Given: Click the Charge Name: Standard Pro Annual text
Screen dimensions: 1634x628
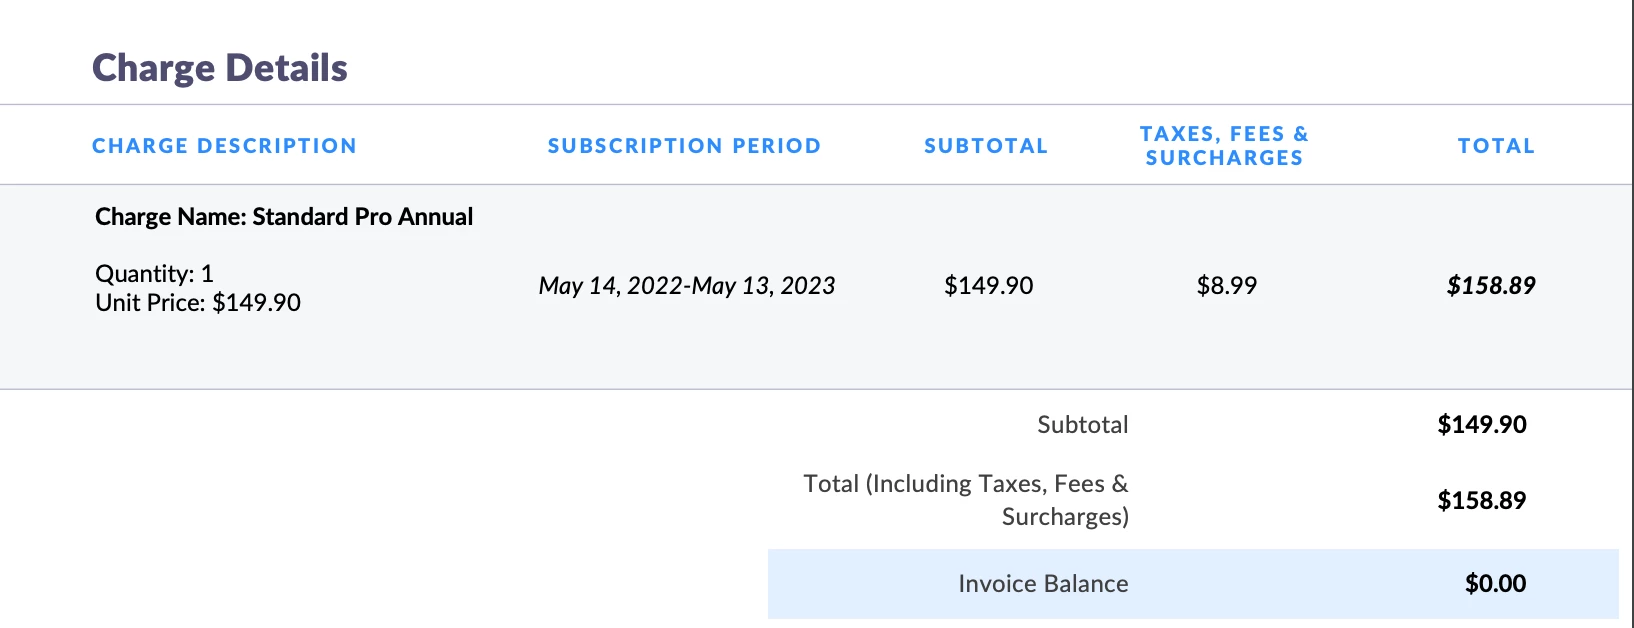Looking at the screenshot, I should (x=284, y=217).
